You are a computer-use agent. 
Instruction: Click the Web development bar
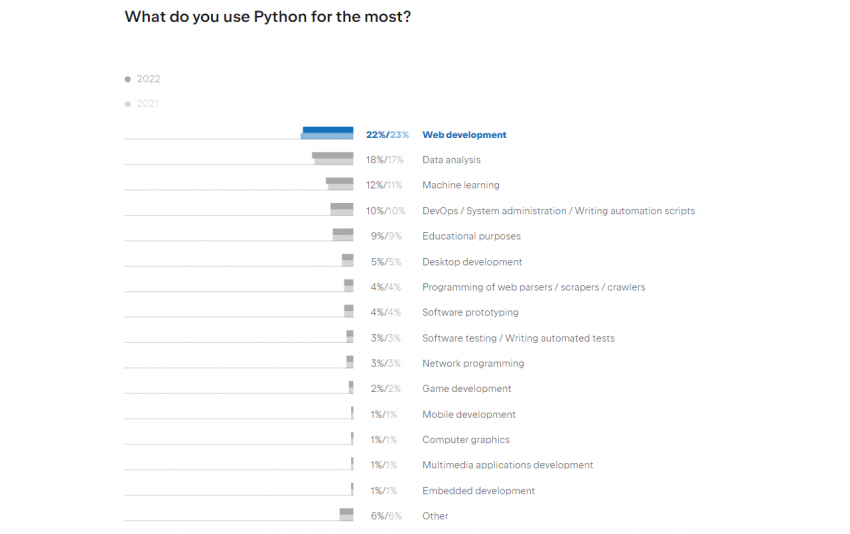click(x=328, y=134)
